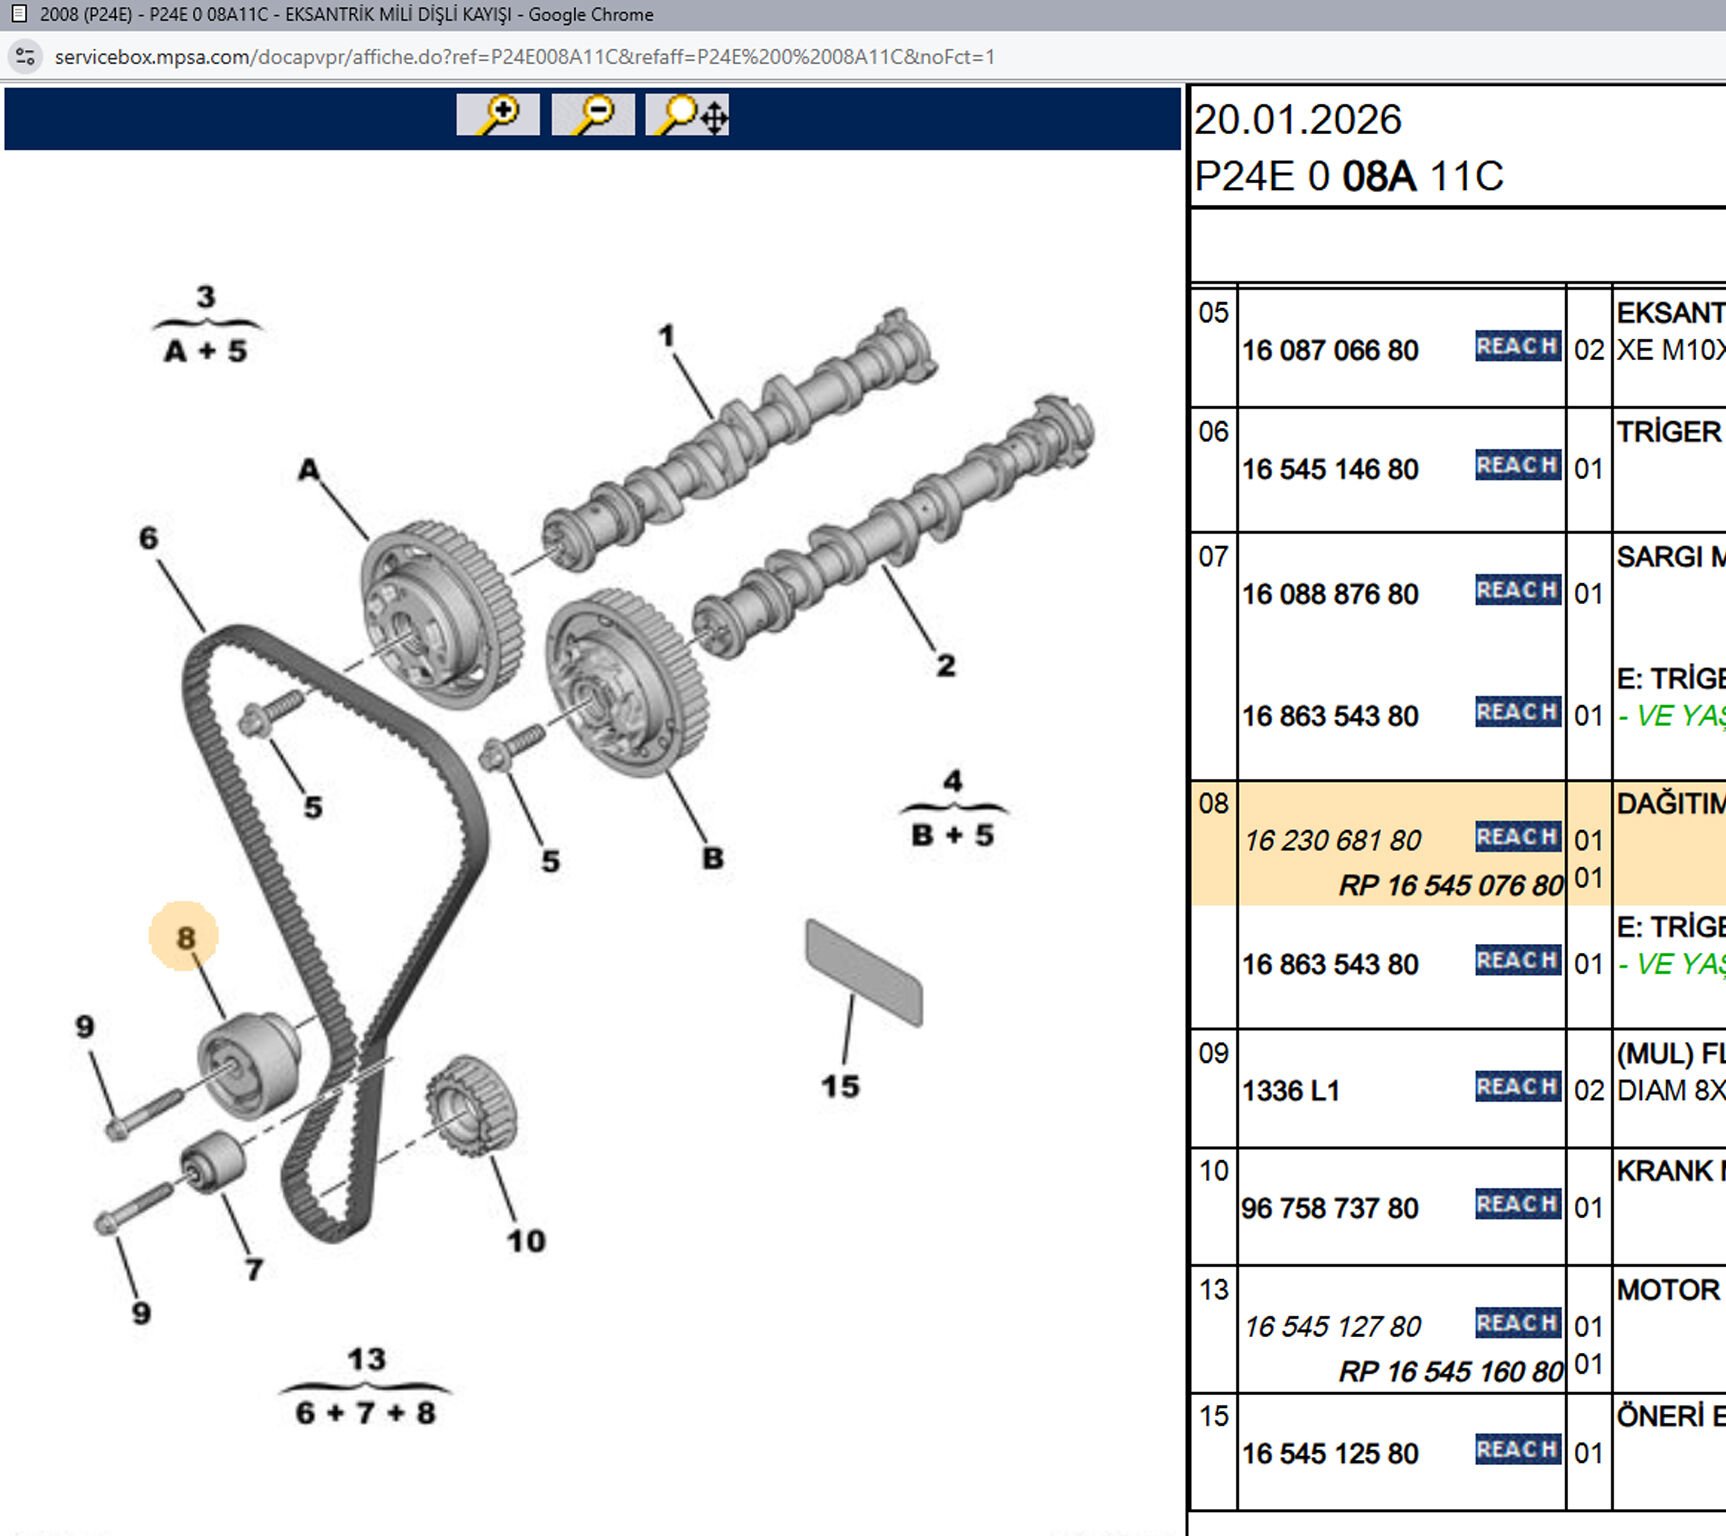1726x1536 pixels.
Task: Click callout 1 for the camshaft
Action: point(666,336)
